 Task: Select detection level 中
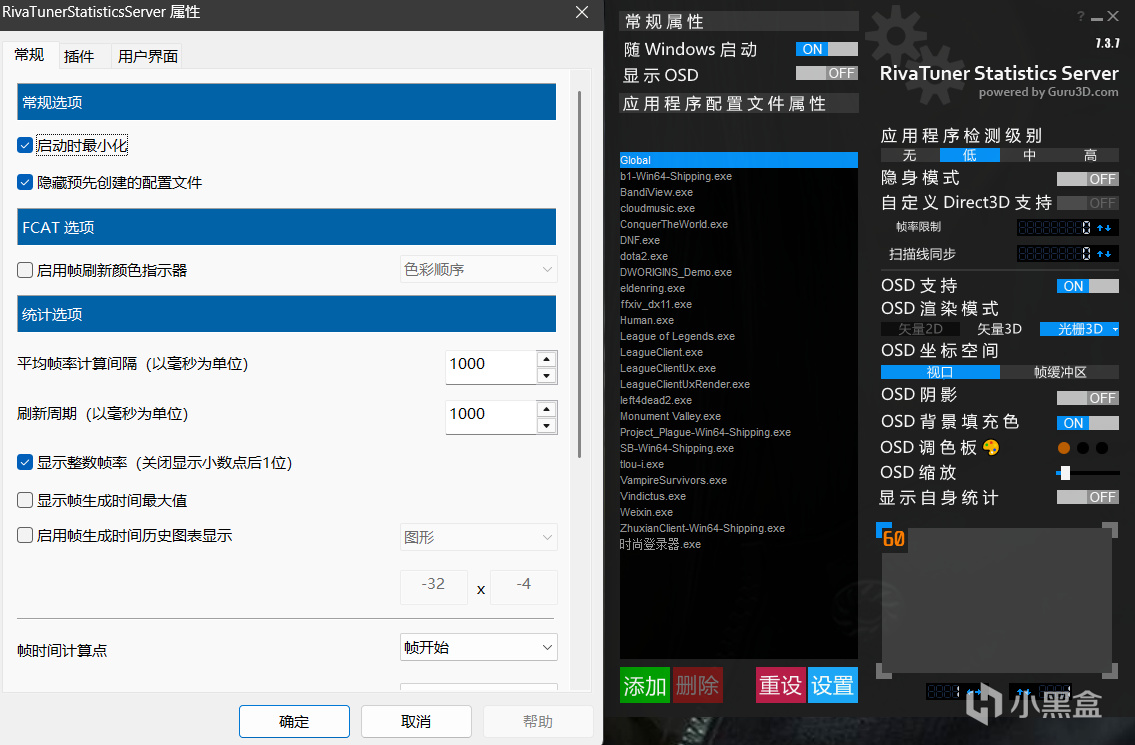(x=1030, y=155)
